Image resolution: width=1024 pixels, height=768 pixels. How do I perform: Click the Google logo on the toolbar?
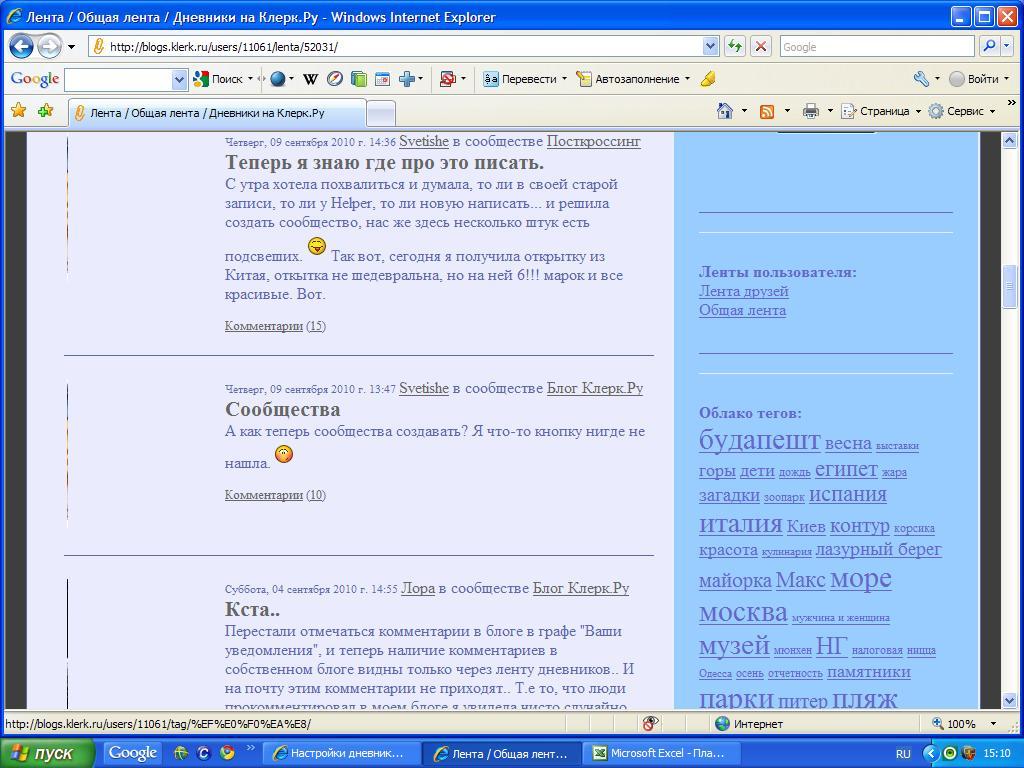click(x=35, y=79)
